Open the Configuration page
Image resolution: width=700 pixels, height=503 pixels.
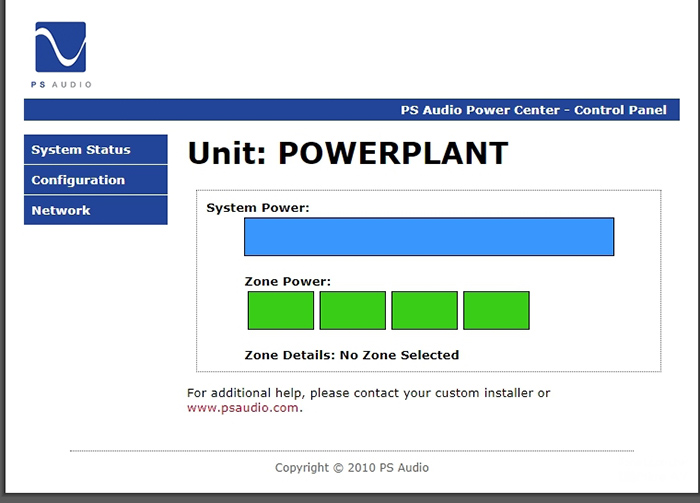pyautogui.click(x=96, y=180)
